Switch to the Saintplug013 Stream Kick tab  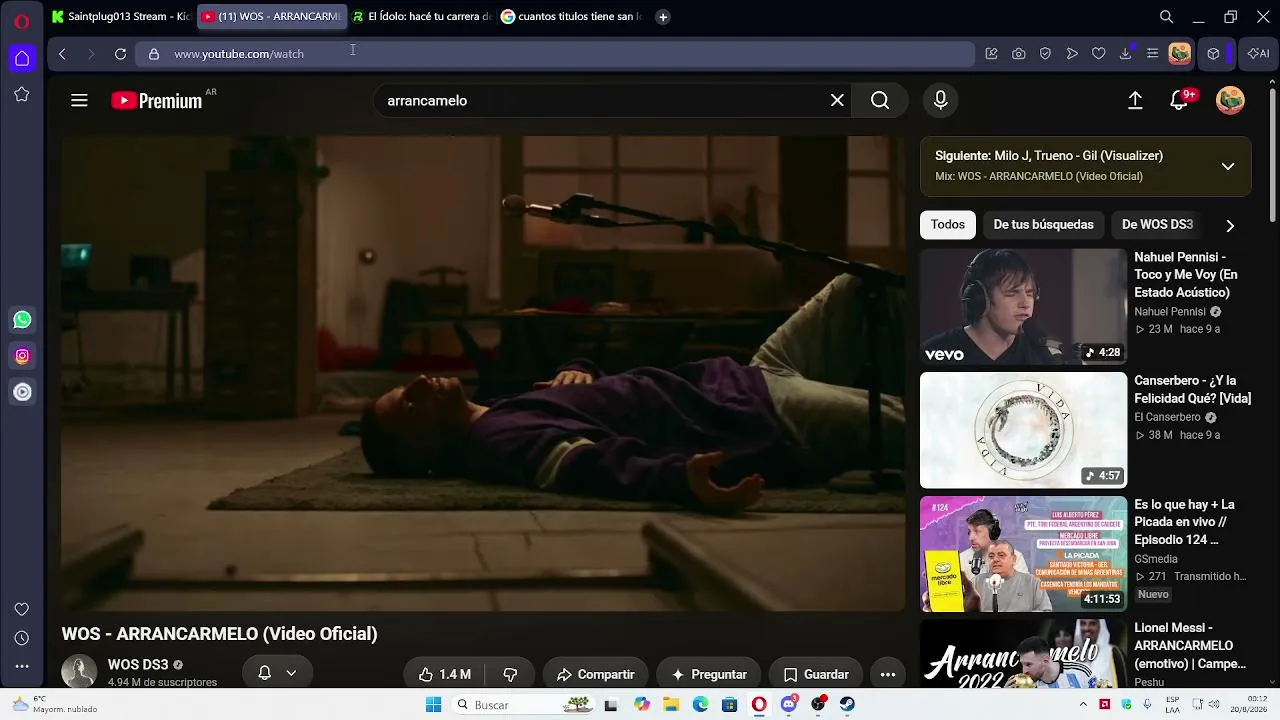121,17
